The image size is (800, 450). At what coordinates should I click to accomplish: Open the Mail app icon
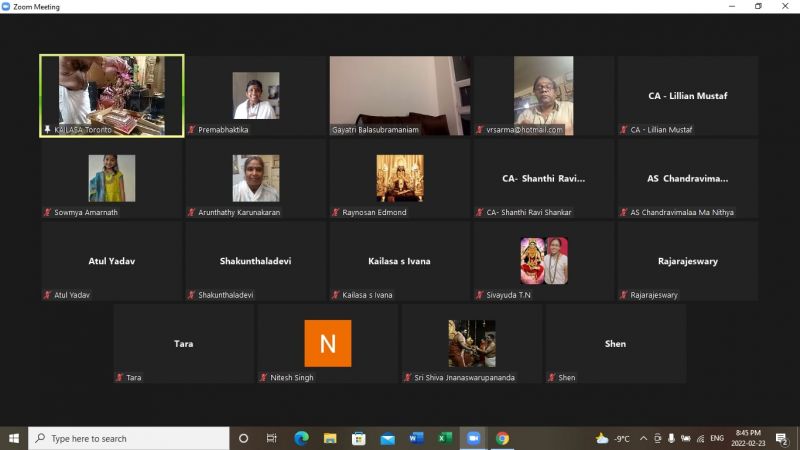click(388, 438)
